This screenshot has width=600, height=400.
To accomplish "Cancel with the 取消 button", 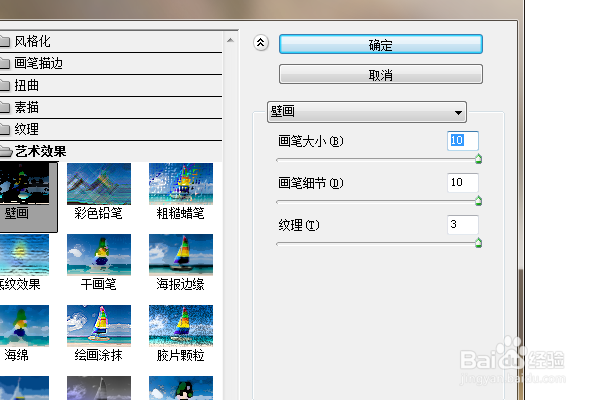I will (381, 74).
